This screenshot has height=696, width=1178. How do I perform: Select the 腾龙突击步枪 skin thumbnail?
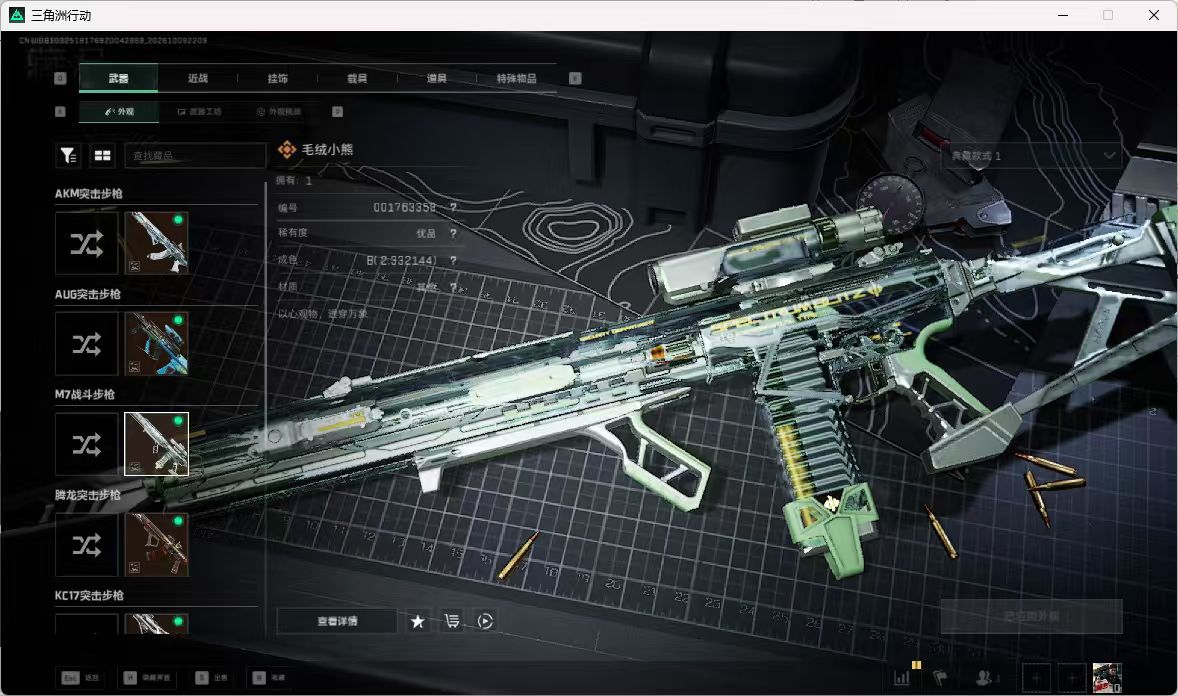(156, 544)
